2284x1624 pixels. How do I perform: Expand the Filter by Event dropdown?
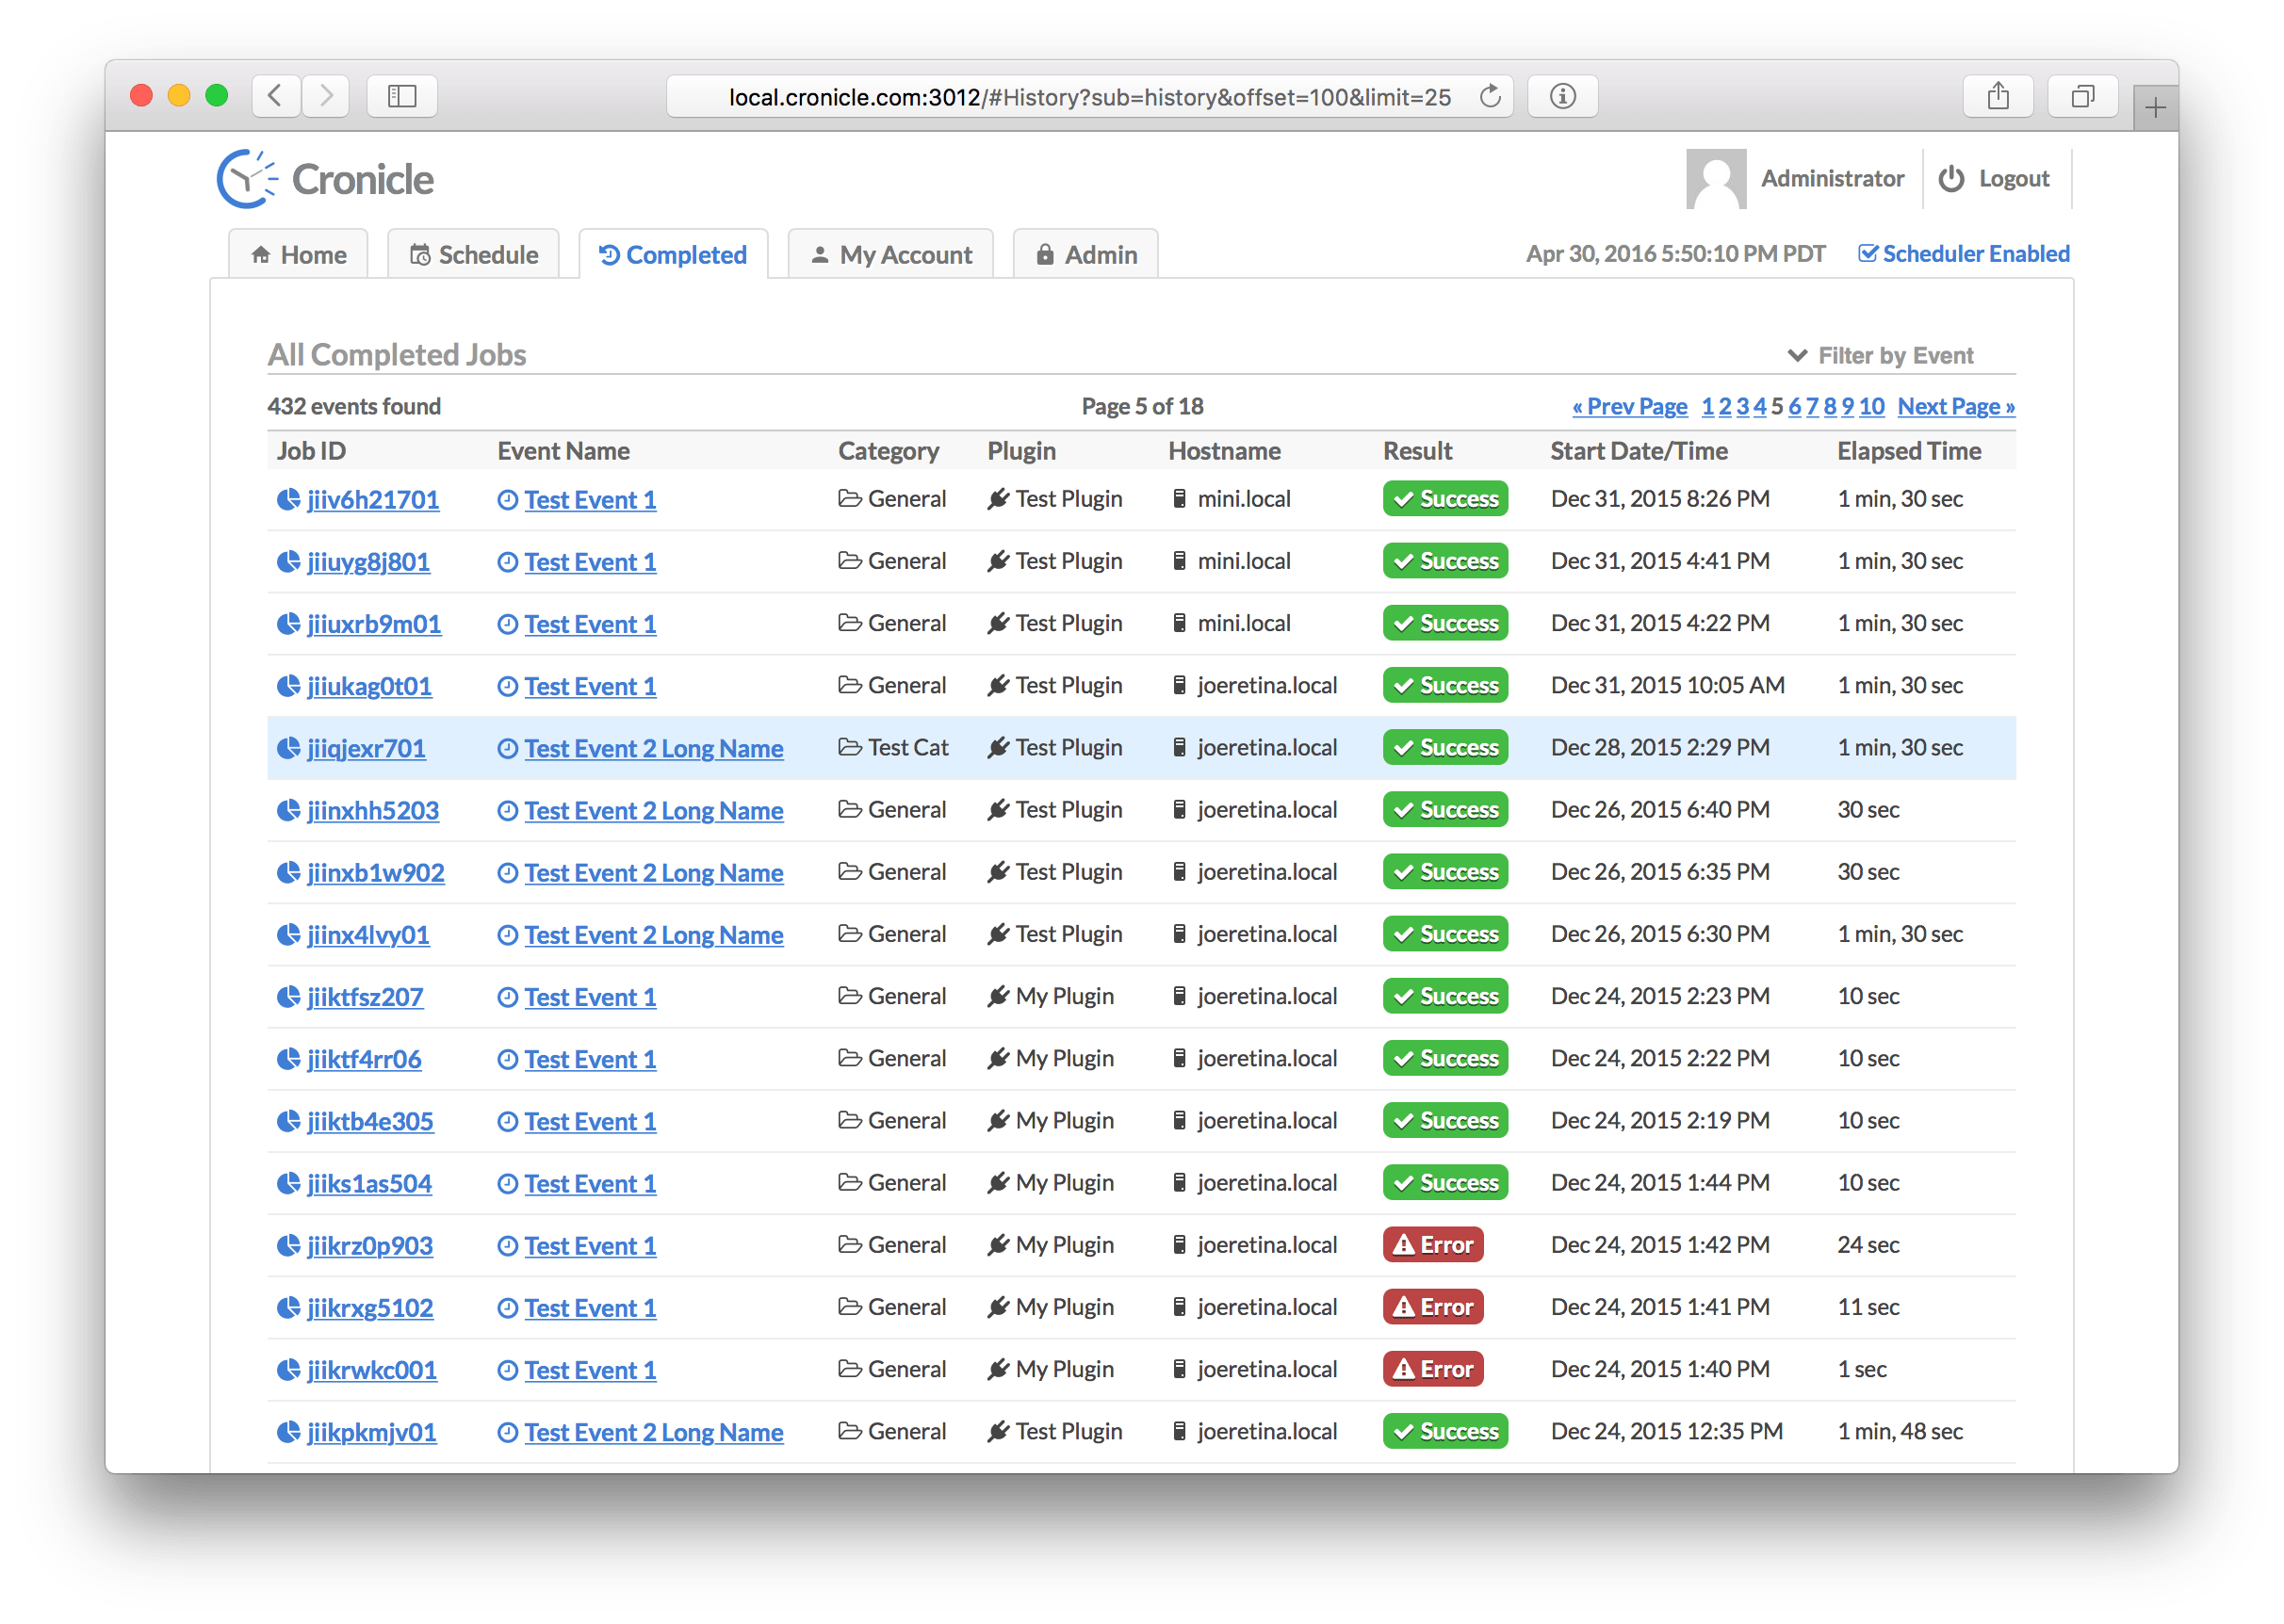click(1881, 356)
